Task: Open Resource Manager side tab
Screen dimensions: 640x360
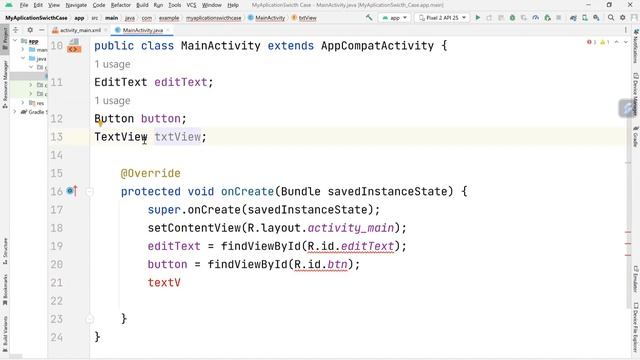Action: coord(5,84)
